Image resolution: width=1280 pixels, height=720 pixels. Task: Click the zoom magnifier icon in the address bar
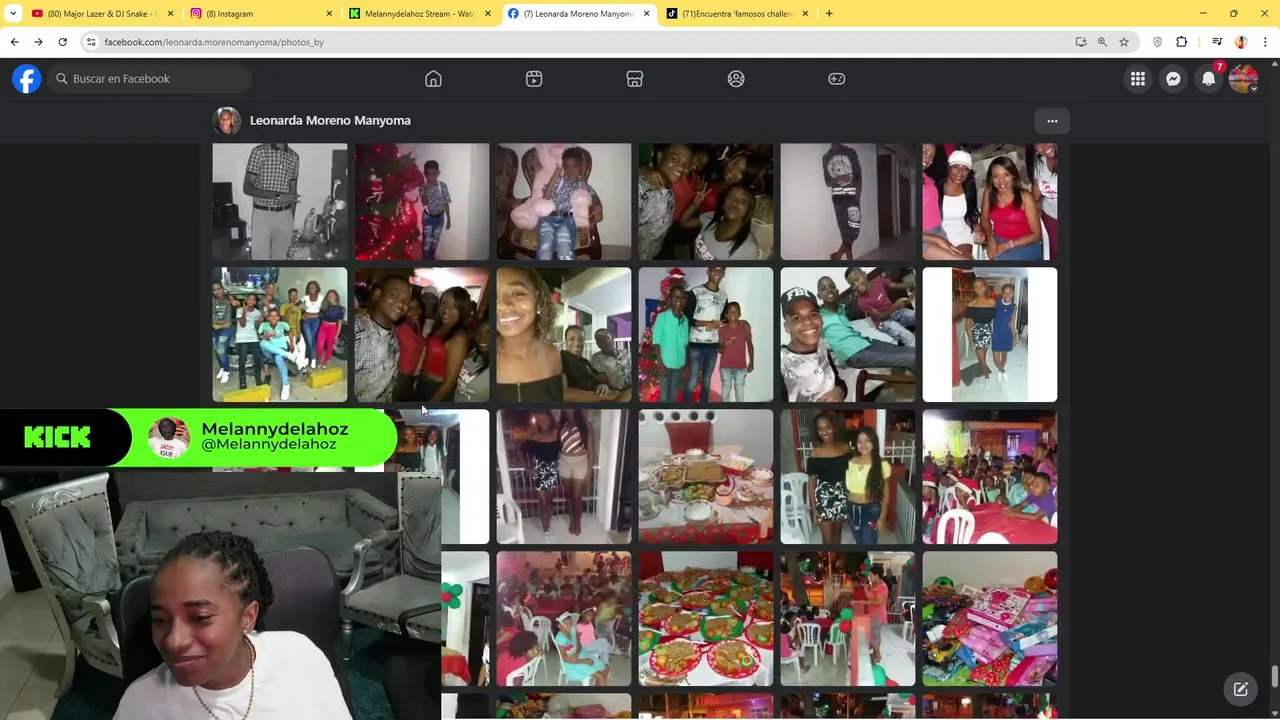pyautogui.click(x=1102, y=42)
